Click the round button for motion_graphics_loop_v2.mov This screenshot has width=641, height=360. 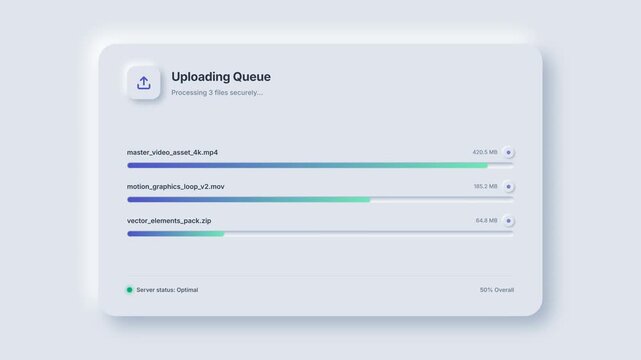point(508,187)
